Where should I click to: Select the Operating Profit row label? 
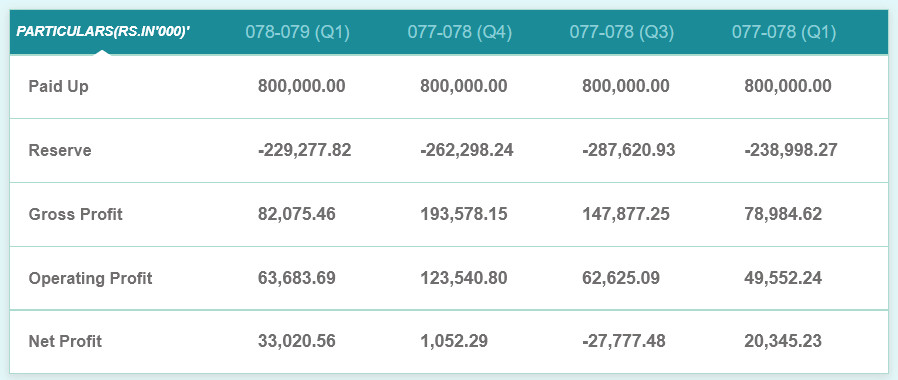click(90, 279)
